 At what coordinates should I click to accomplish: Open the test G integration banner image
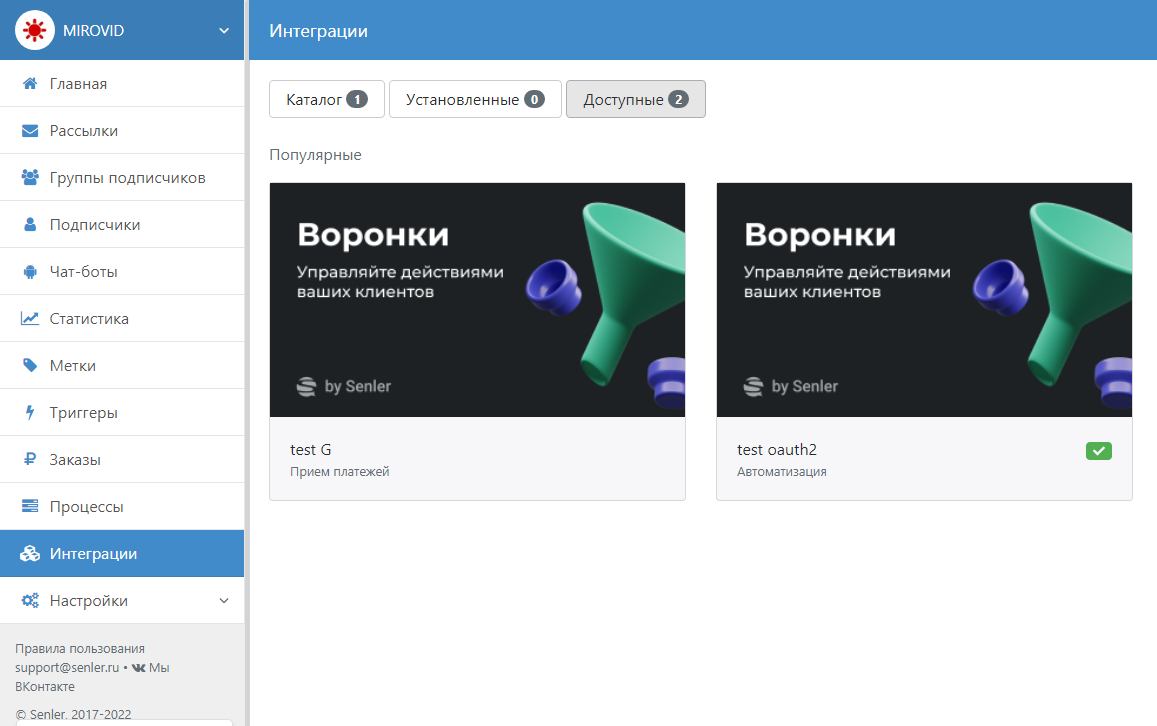(x=477, y=300)
